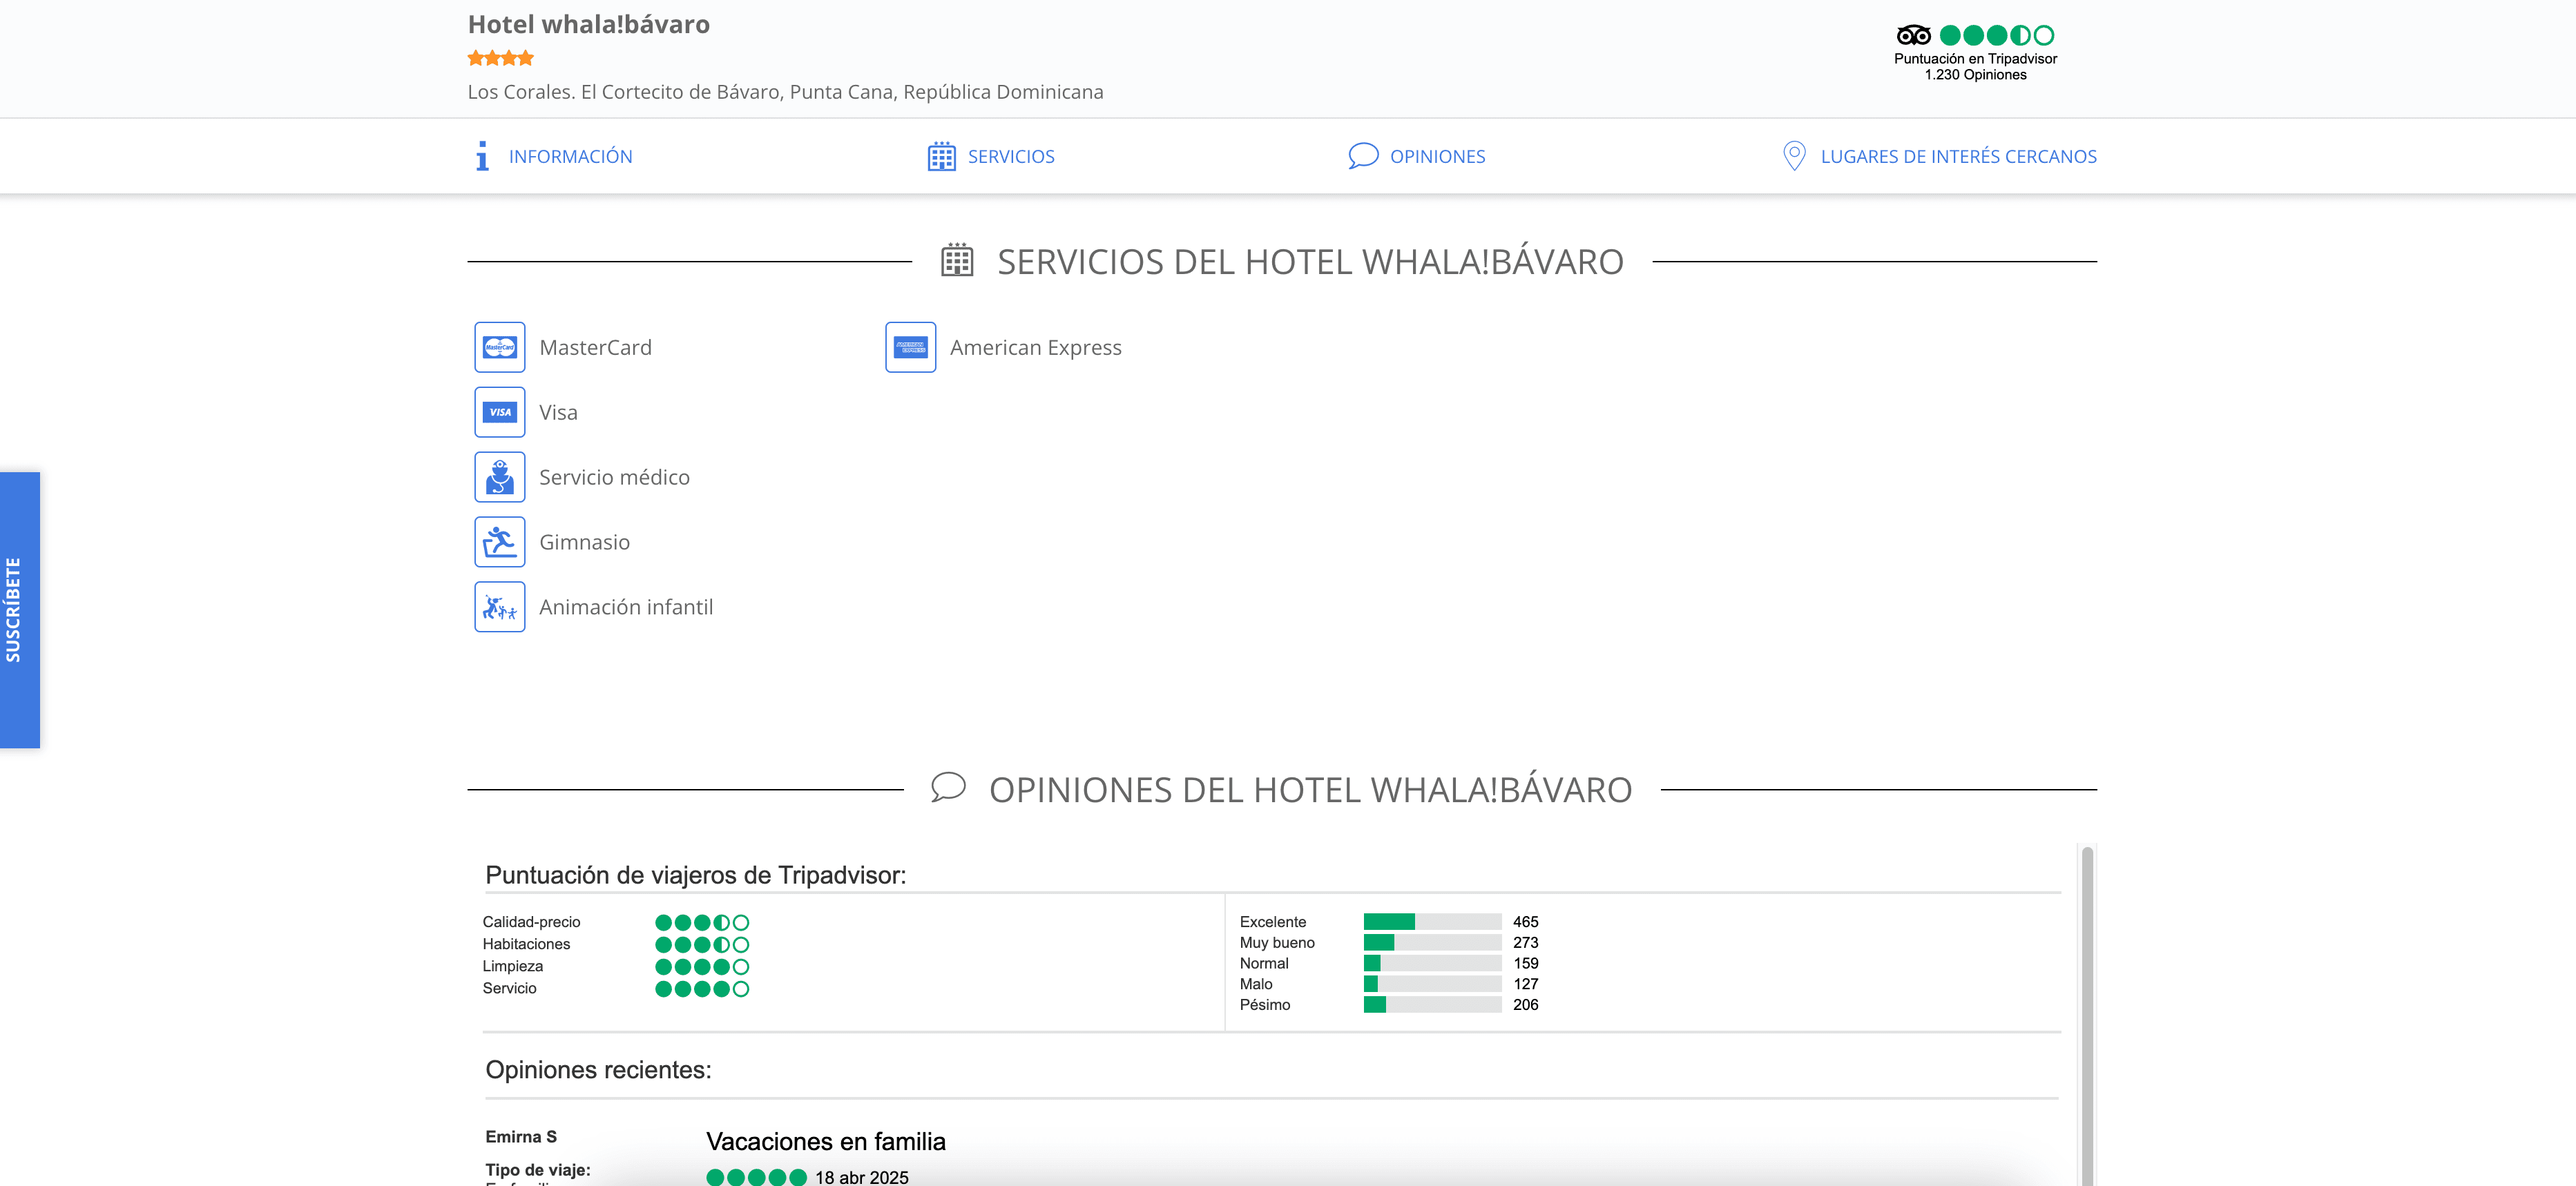Click the SUSCRÍBETE side button

19,610
